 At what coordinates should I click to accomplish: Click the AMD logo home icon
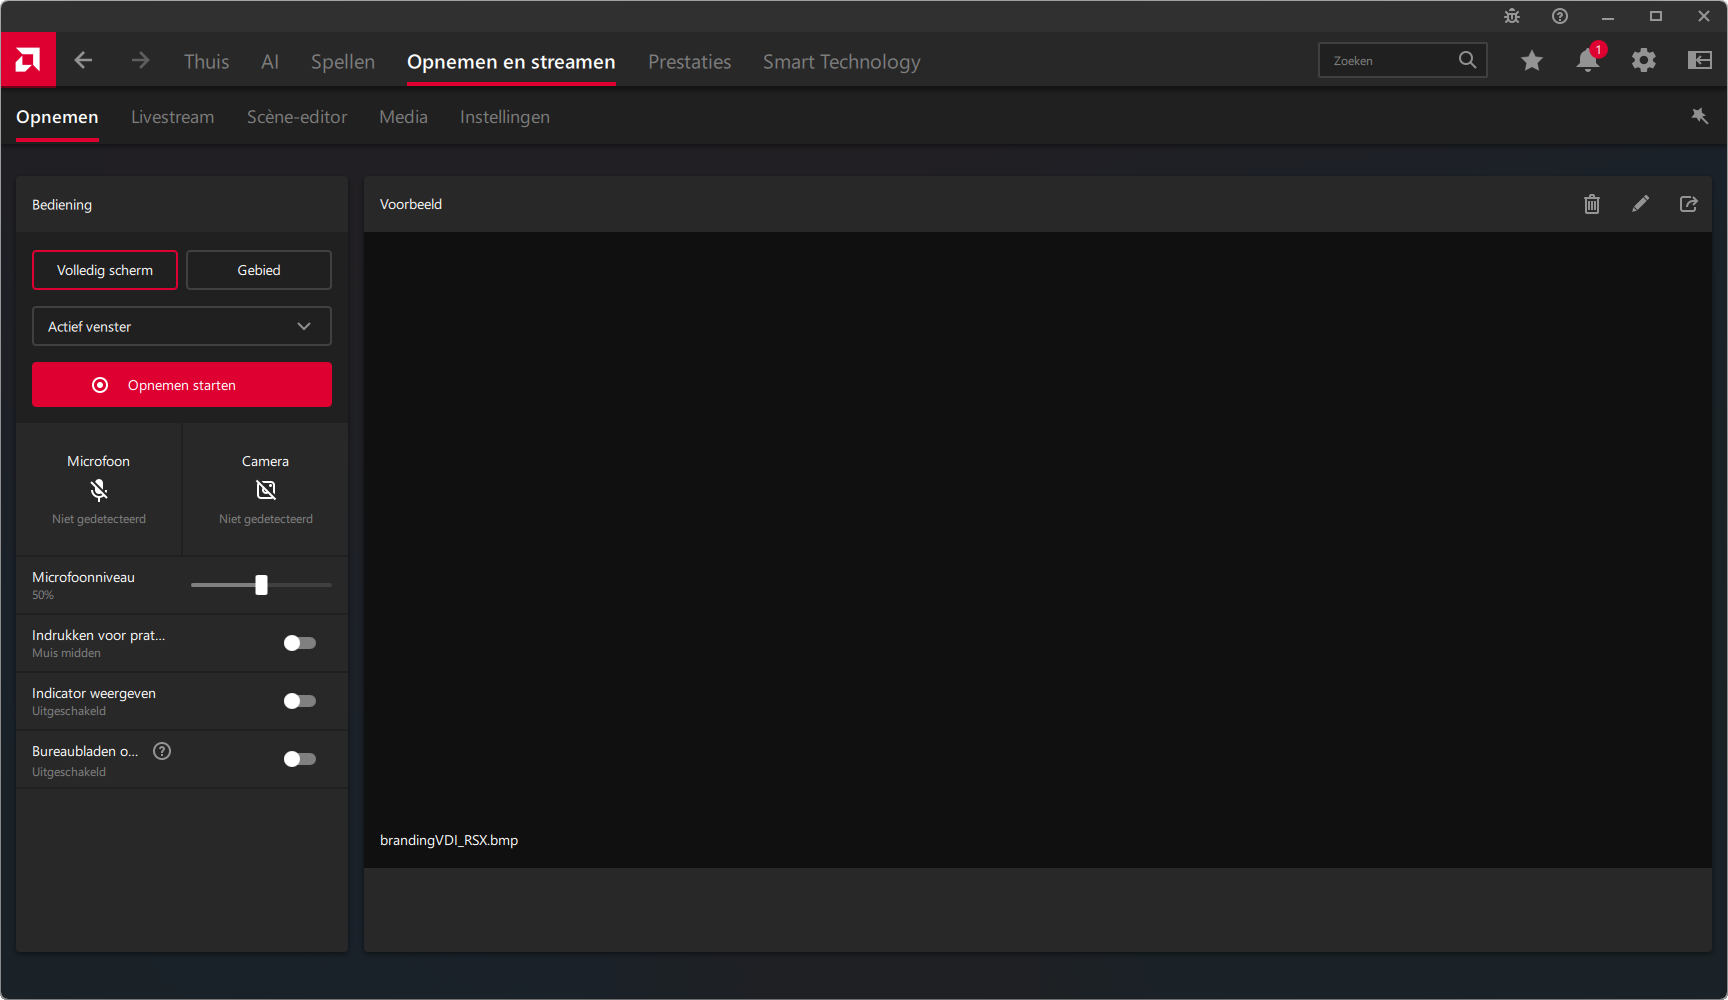[28, 60]
